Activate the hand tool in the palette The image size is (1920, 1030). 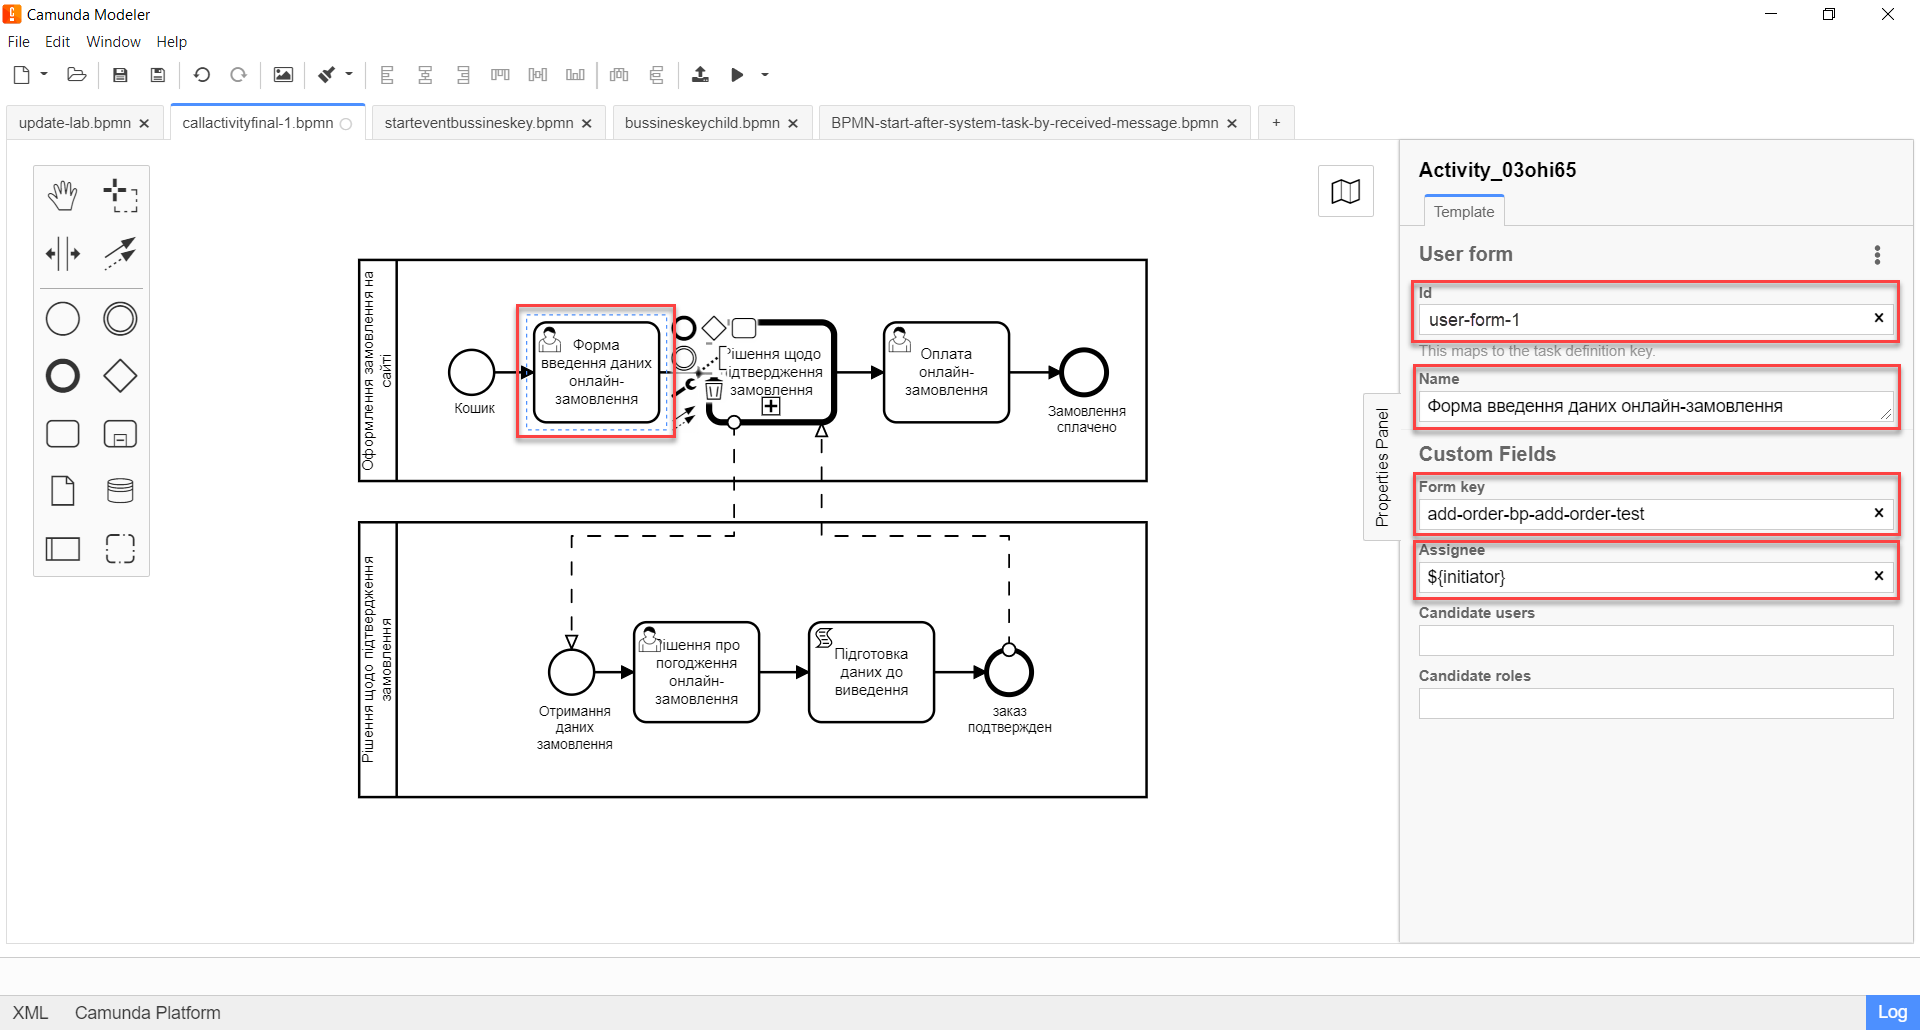pos(63,196)
